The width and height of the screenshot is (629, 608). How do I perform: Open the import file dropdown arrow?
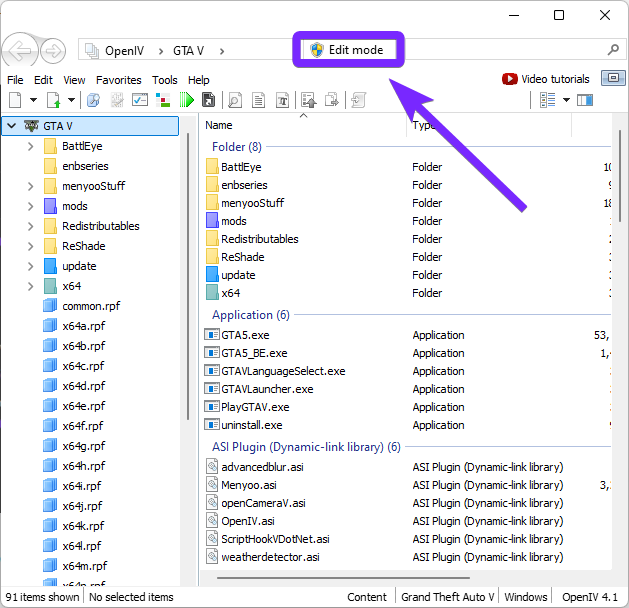point(71,100)
